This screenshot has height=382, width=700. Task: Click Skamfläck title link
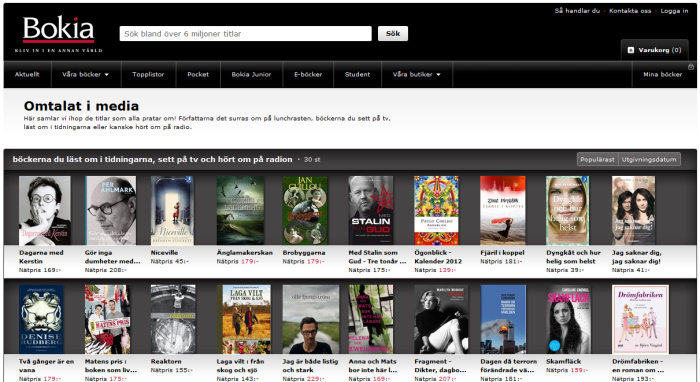pyautogui.click(x=563, y=361)
